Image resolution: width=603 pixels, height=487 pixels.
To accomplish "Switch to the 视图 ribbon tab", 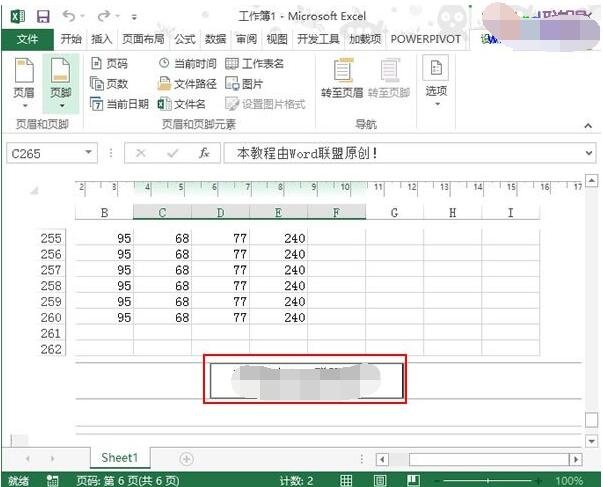I will pyautogui.click(x=277, y=39).
